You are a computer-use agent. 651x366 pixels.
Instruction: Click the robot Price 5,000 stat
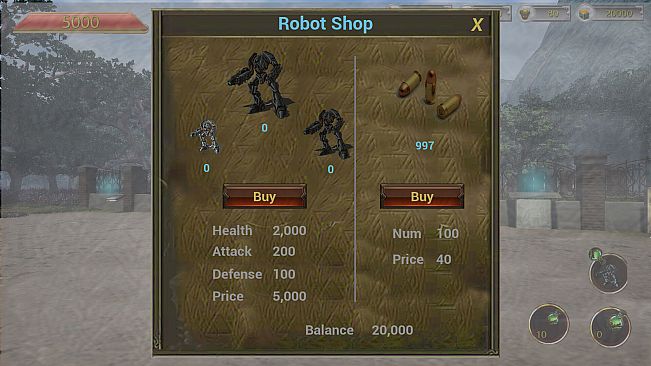click(259, 296)
